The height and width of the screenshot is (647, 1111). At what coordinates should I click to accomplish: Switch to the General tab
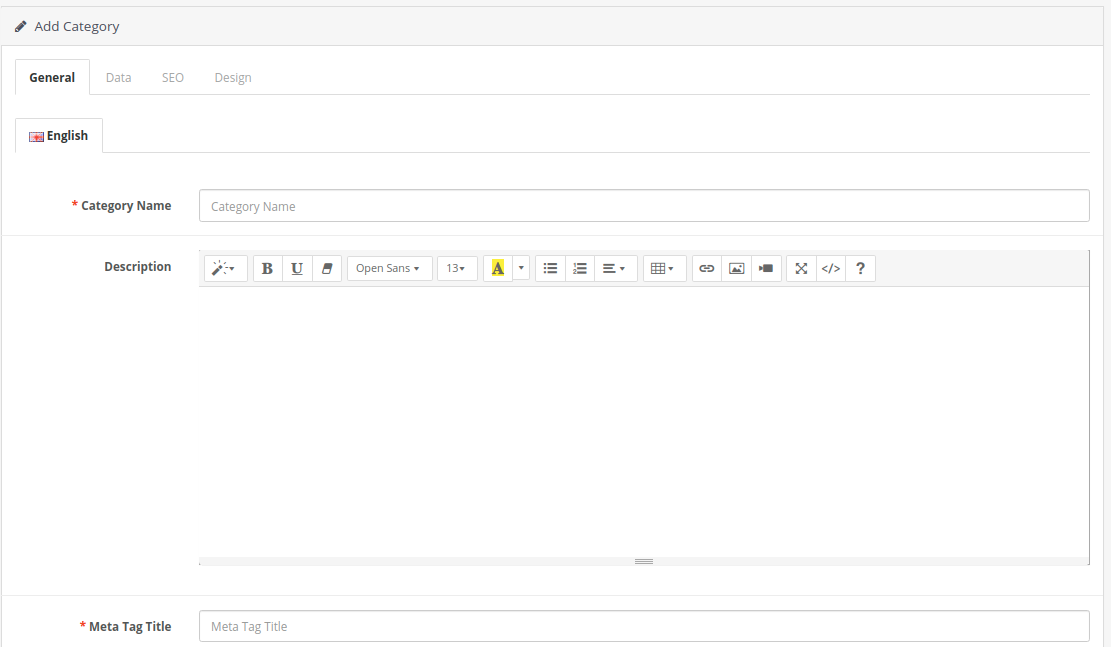click(x=52, y=77)
